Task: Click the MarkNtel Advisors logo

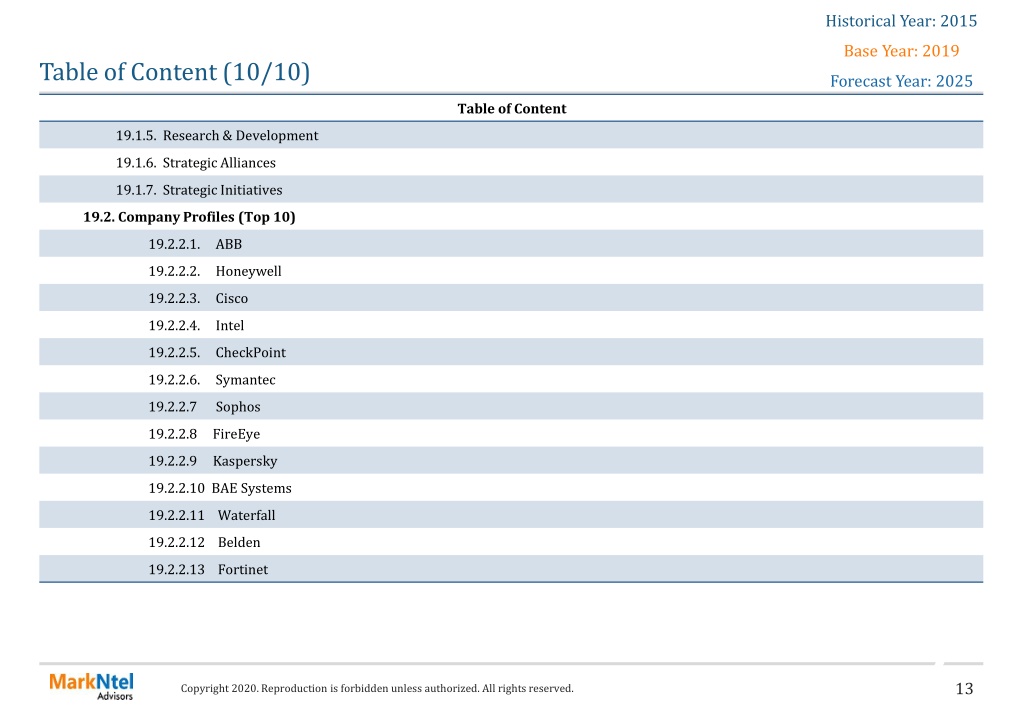Action: [91, 686]
